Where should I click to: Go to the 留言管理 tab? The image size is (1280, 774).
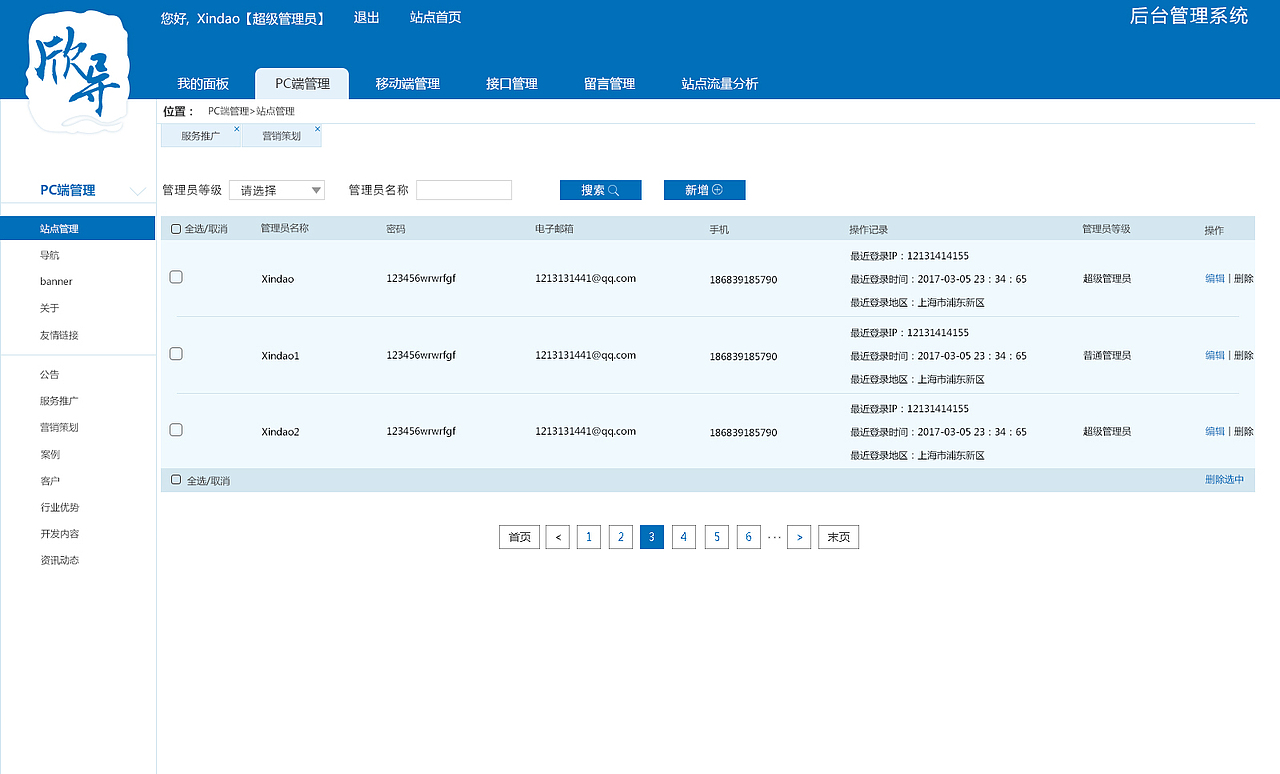(609, 84)
